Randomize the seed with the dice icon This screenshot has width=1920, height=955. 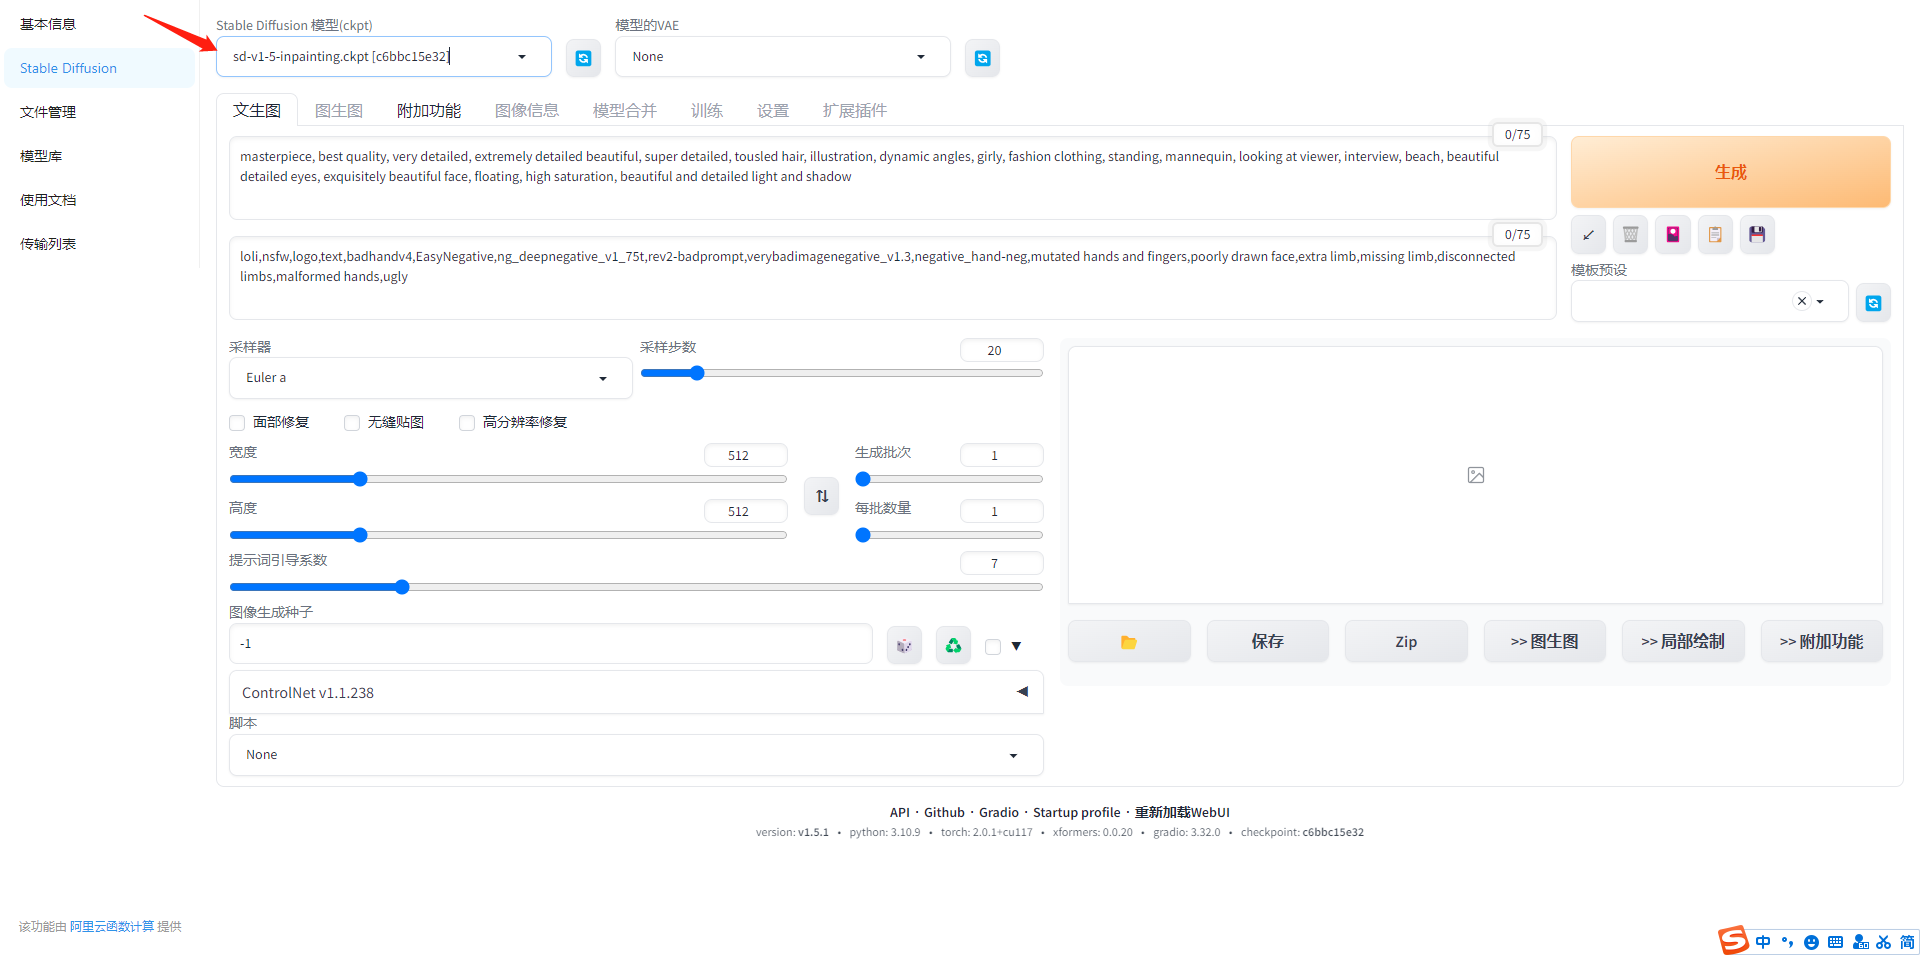coord(904,645)
